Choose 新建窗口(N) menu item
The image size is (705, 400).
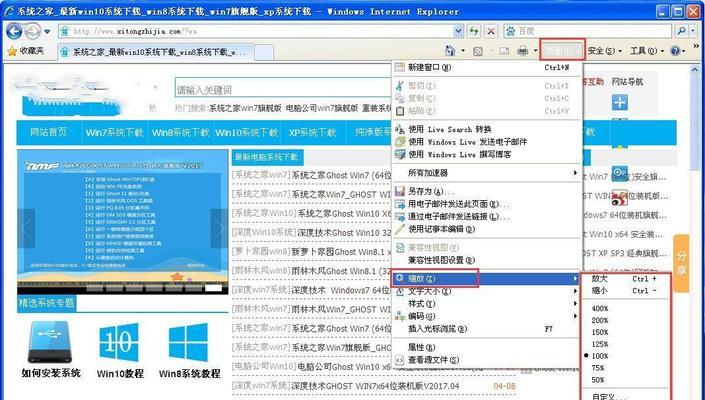pos(487,67)
